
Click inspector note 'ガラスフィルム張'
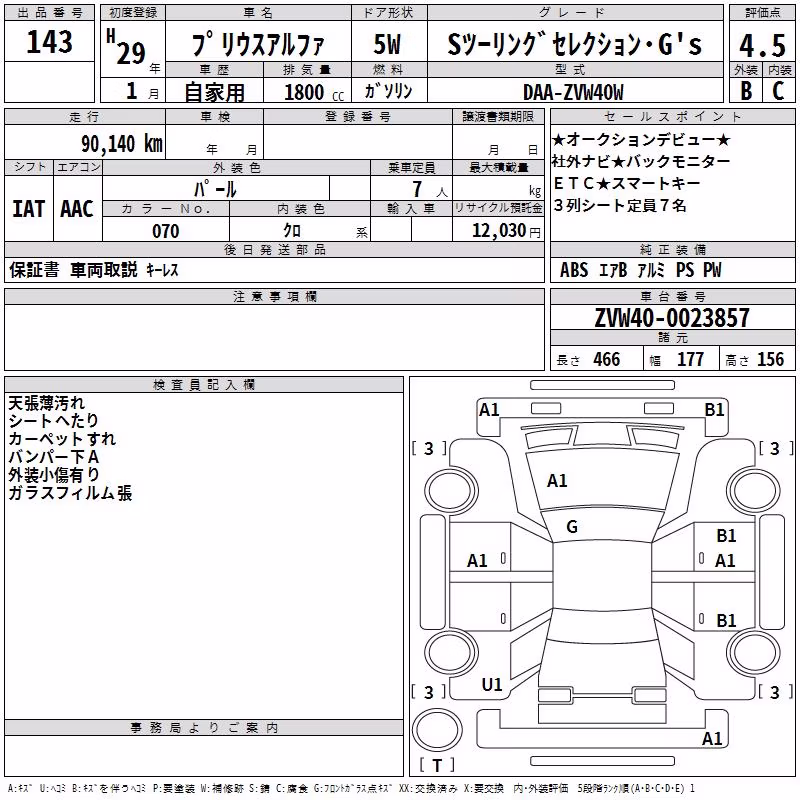click(70, 493)
